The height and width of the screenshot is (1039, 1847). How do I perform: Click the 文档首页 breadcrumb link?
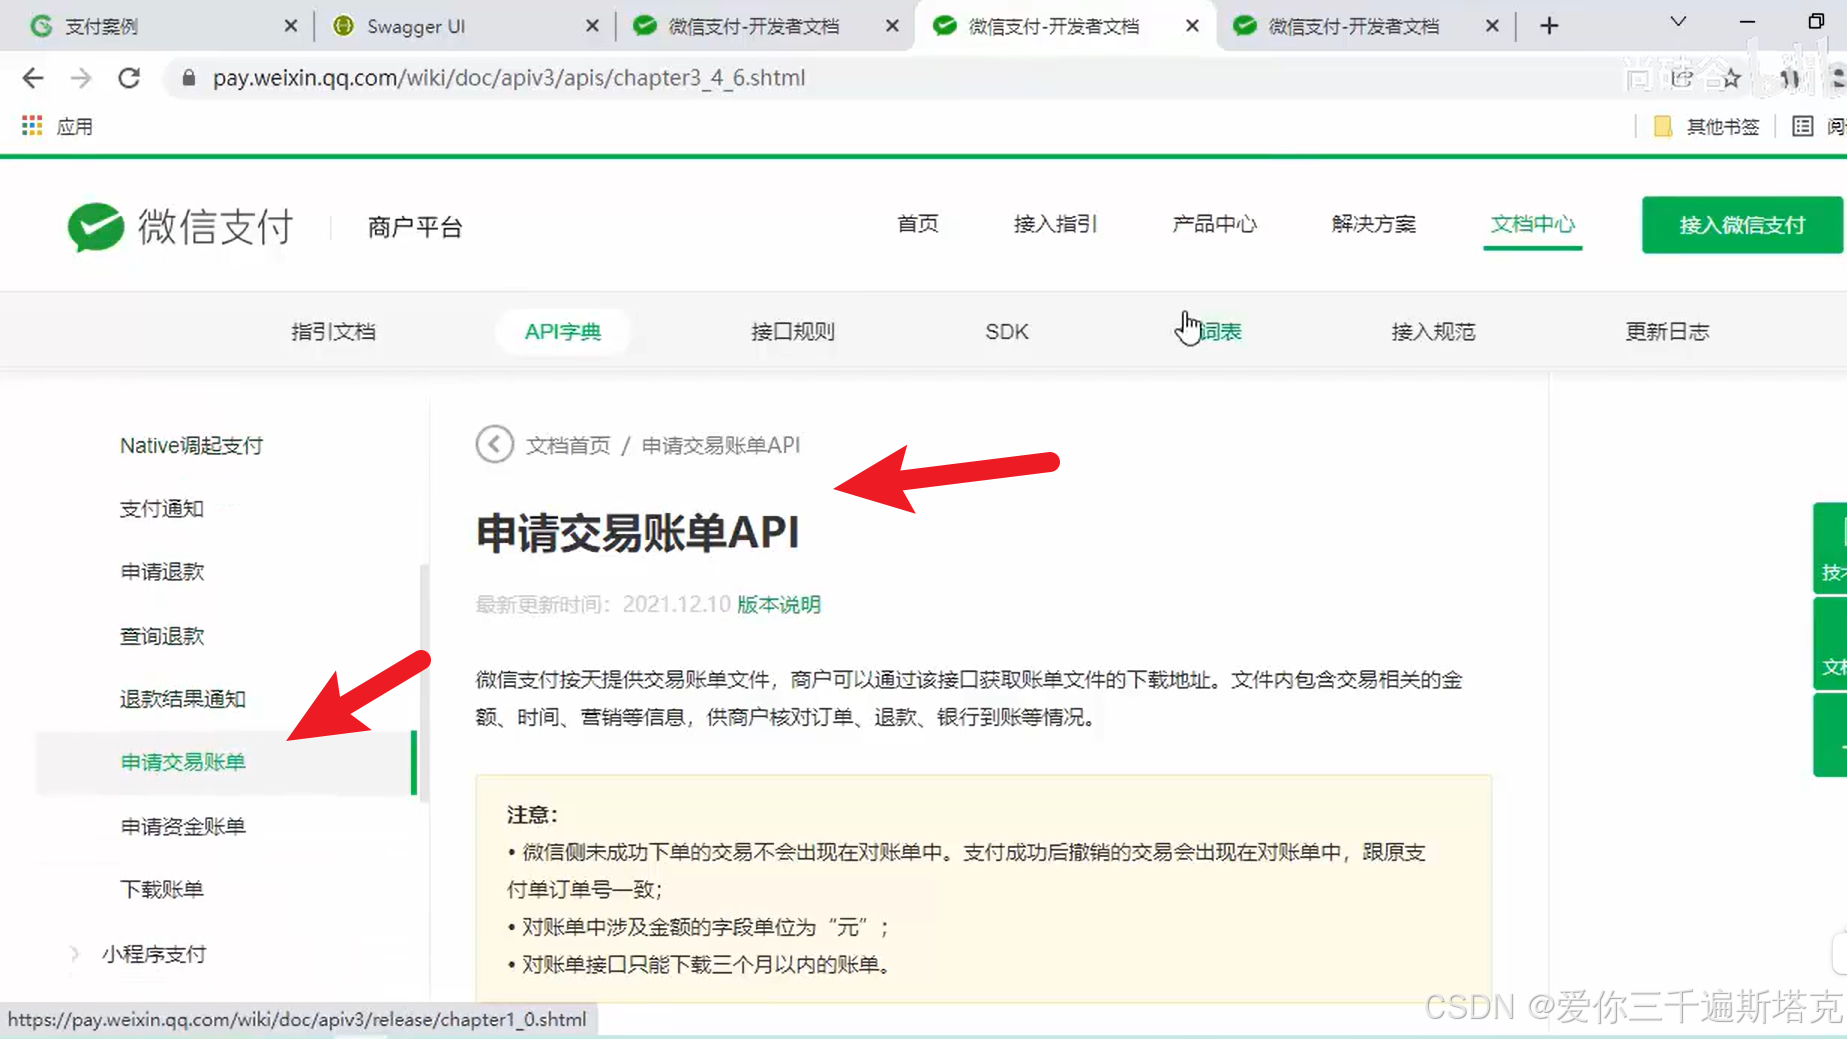[568, 445]
